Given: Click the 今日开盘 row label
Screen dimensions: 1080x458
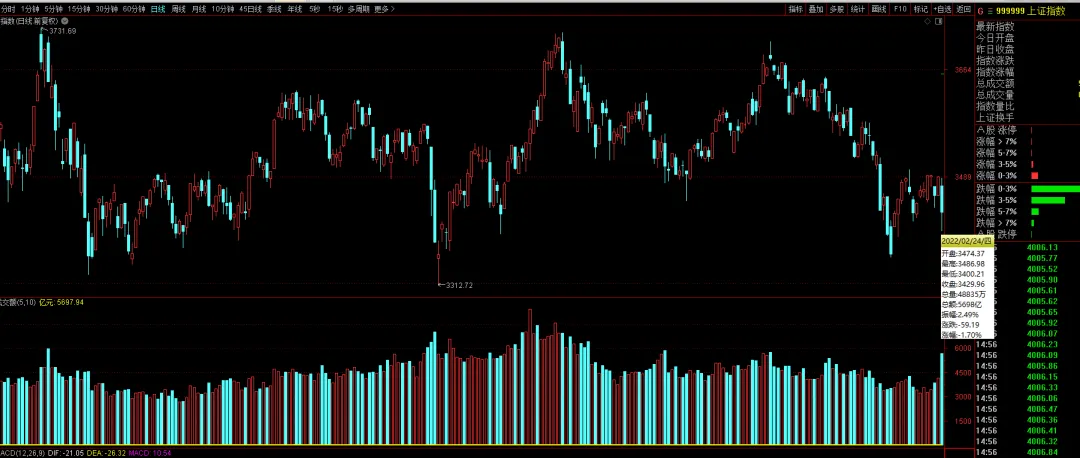Looking at the screenshot, I should [x=995, y=38].
